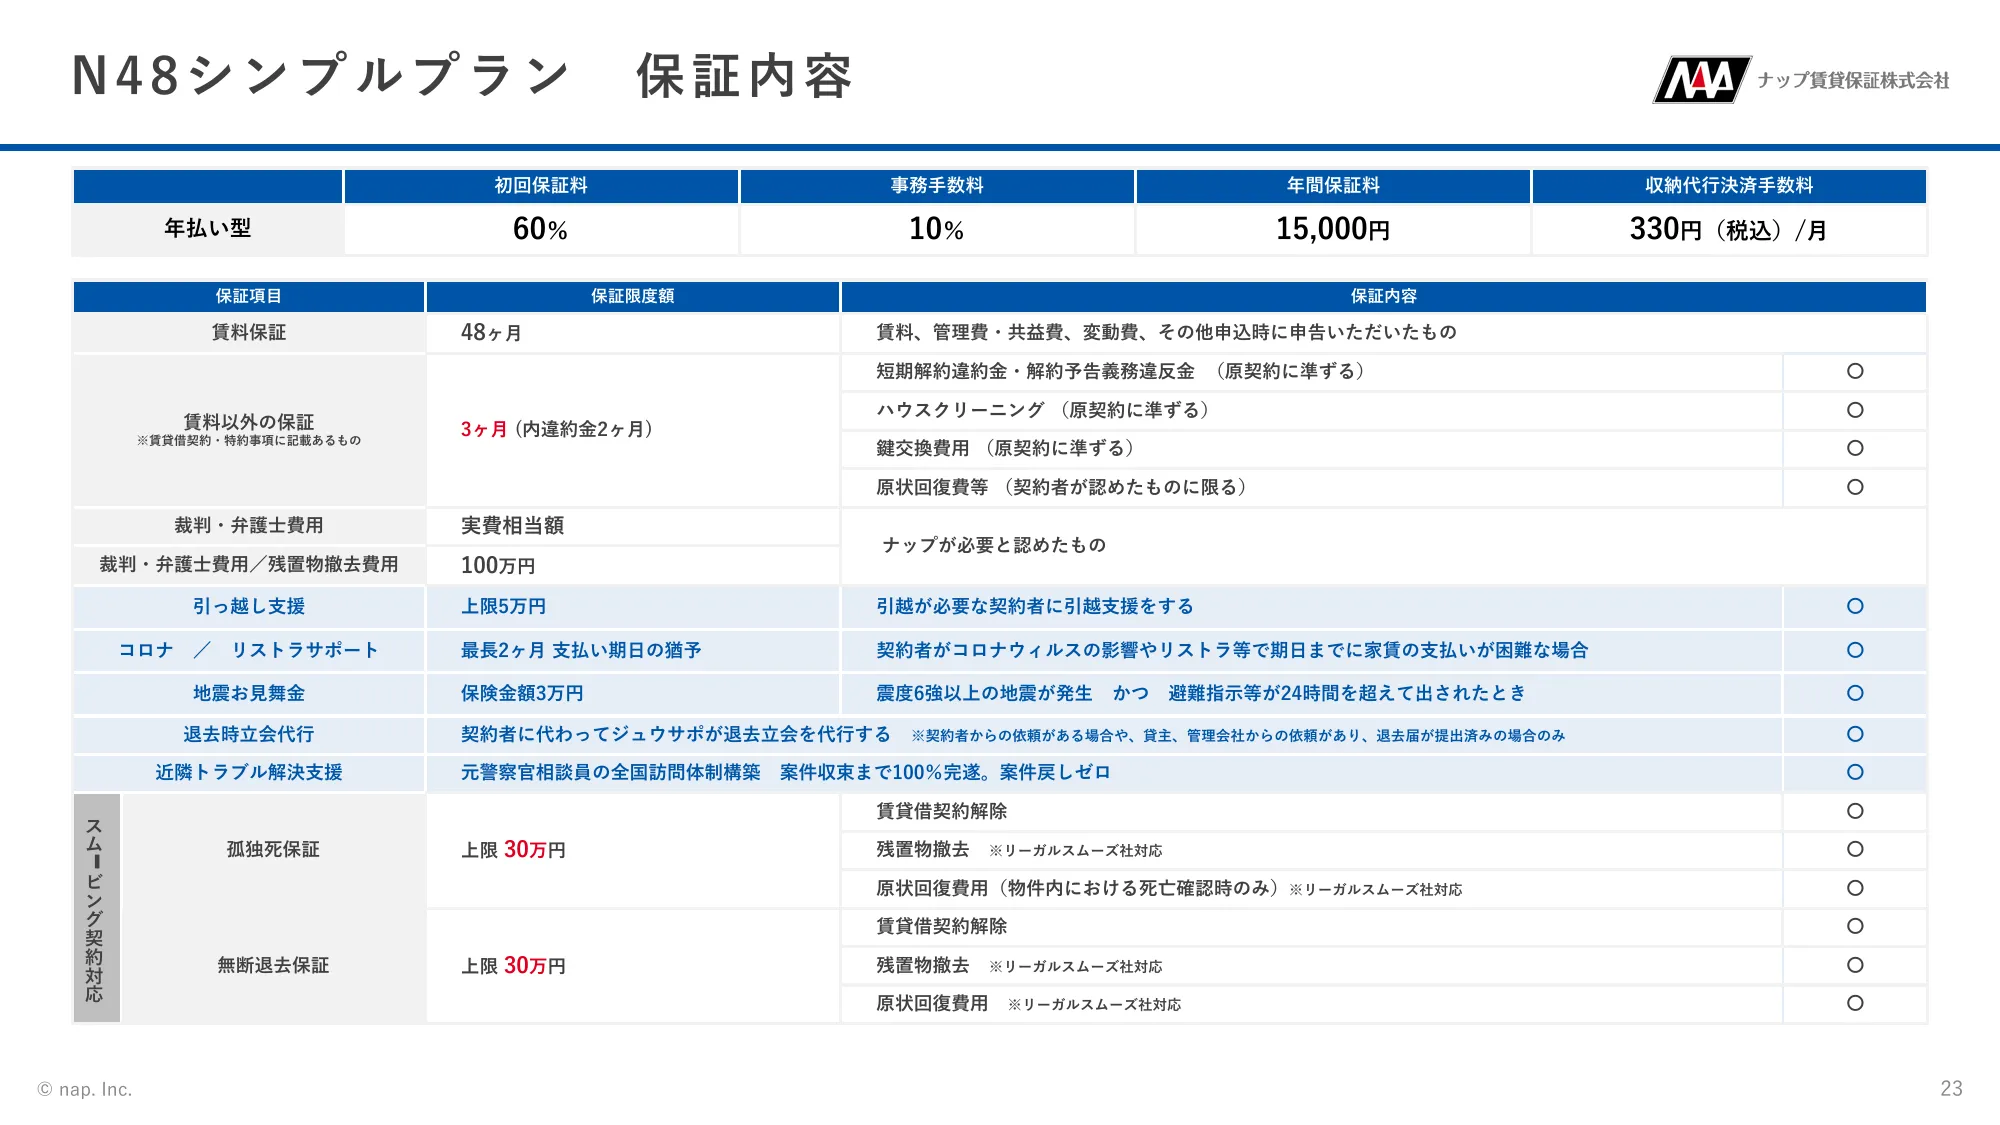
Task: Click the 初回保証料 header cell
Action: tap(541, 186)
